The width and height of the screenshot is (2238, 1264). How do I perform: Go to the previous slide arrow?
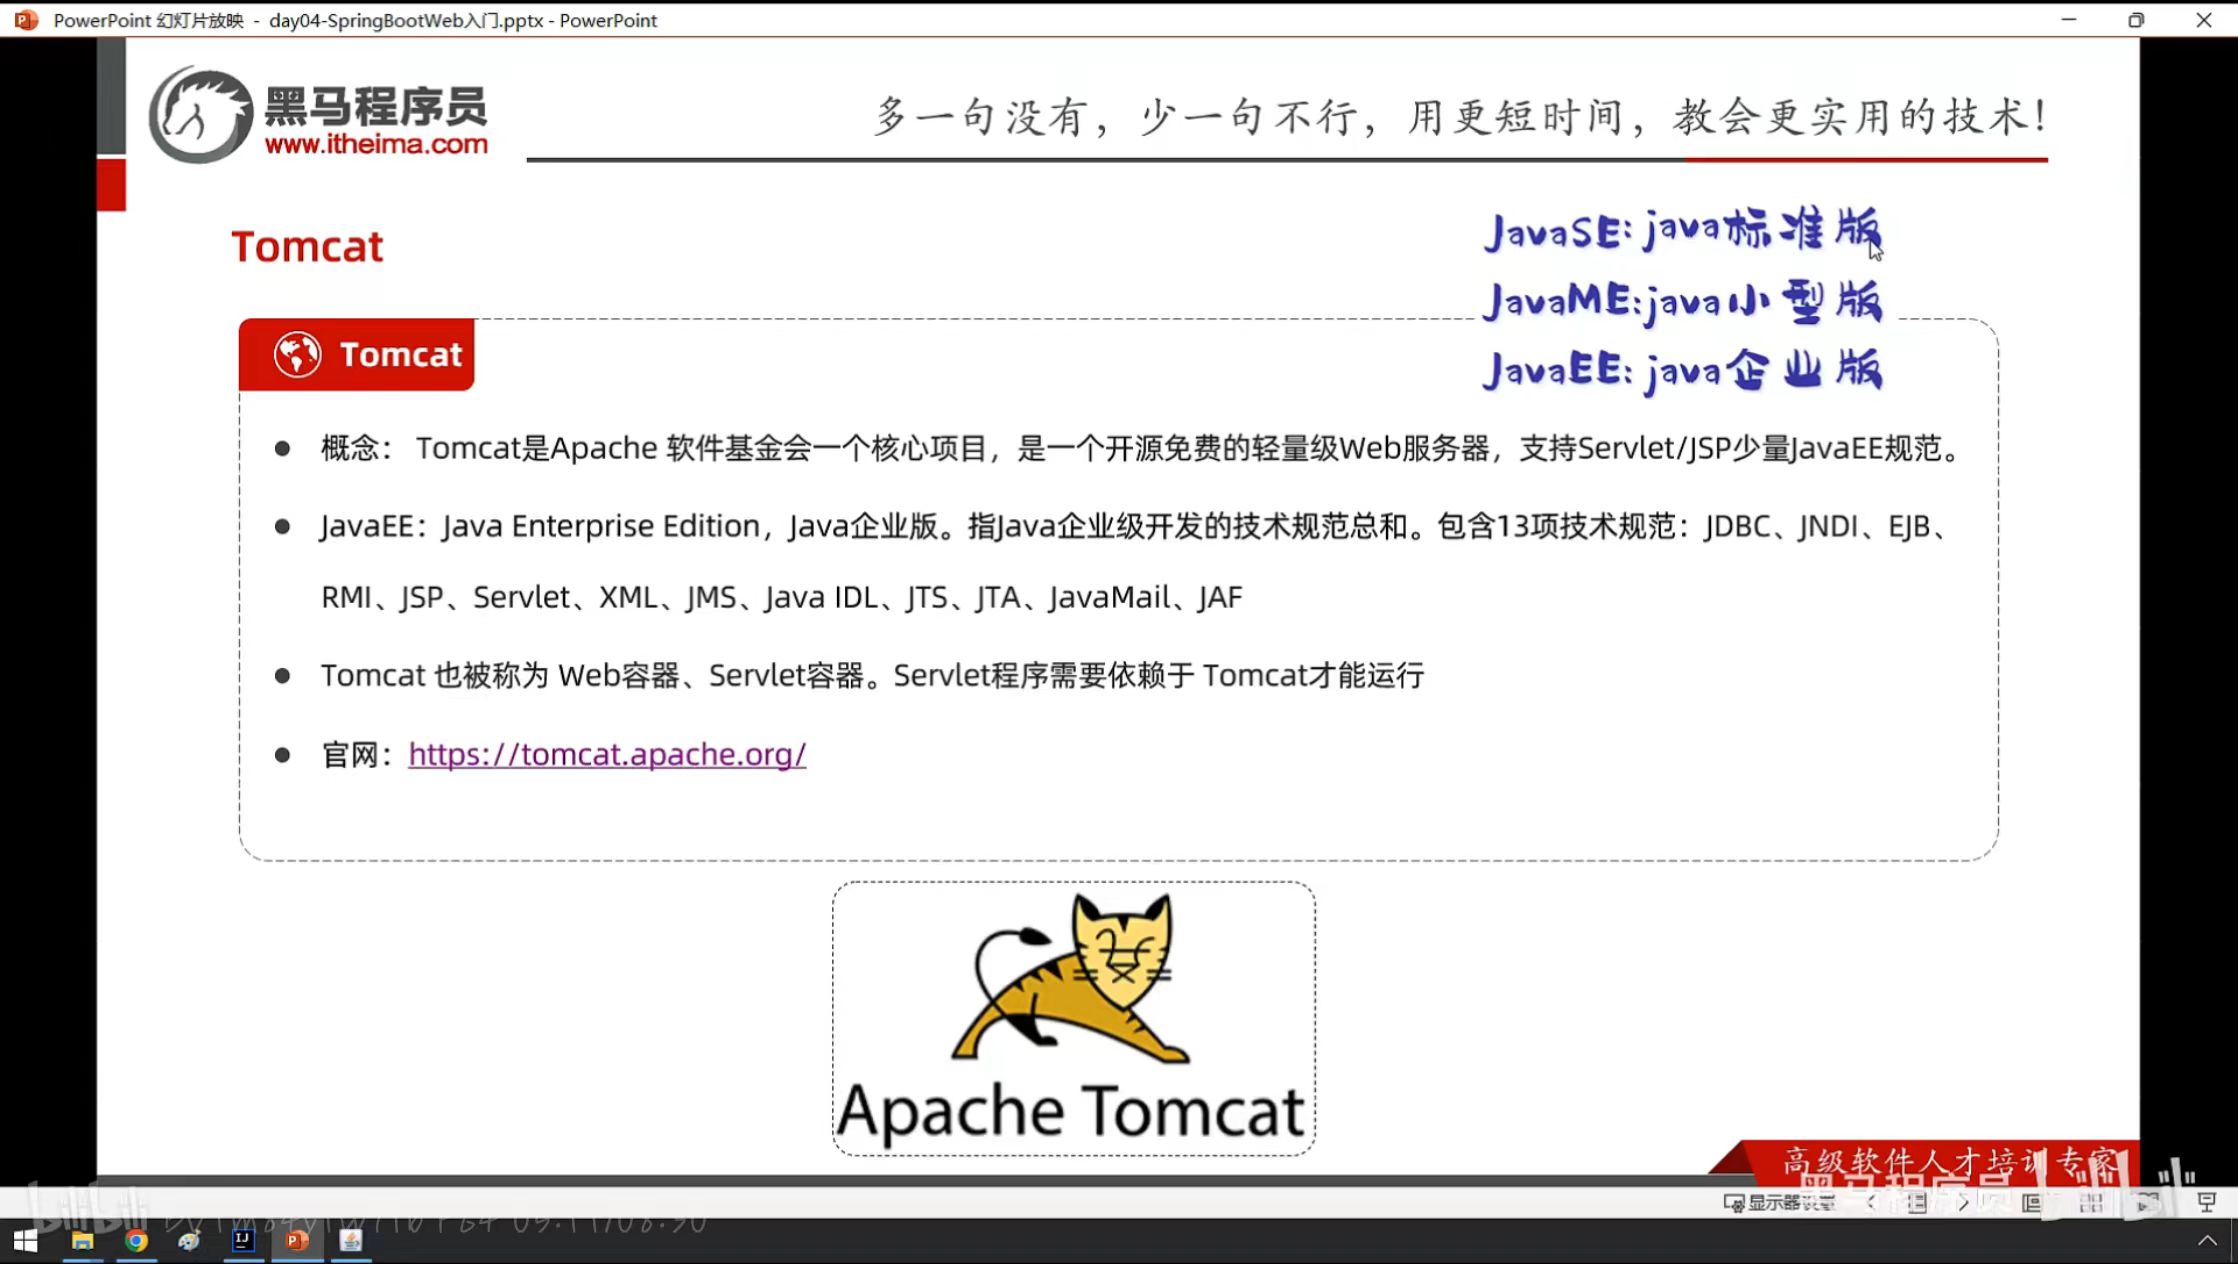point(1871,1202)
